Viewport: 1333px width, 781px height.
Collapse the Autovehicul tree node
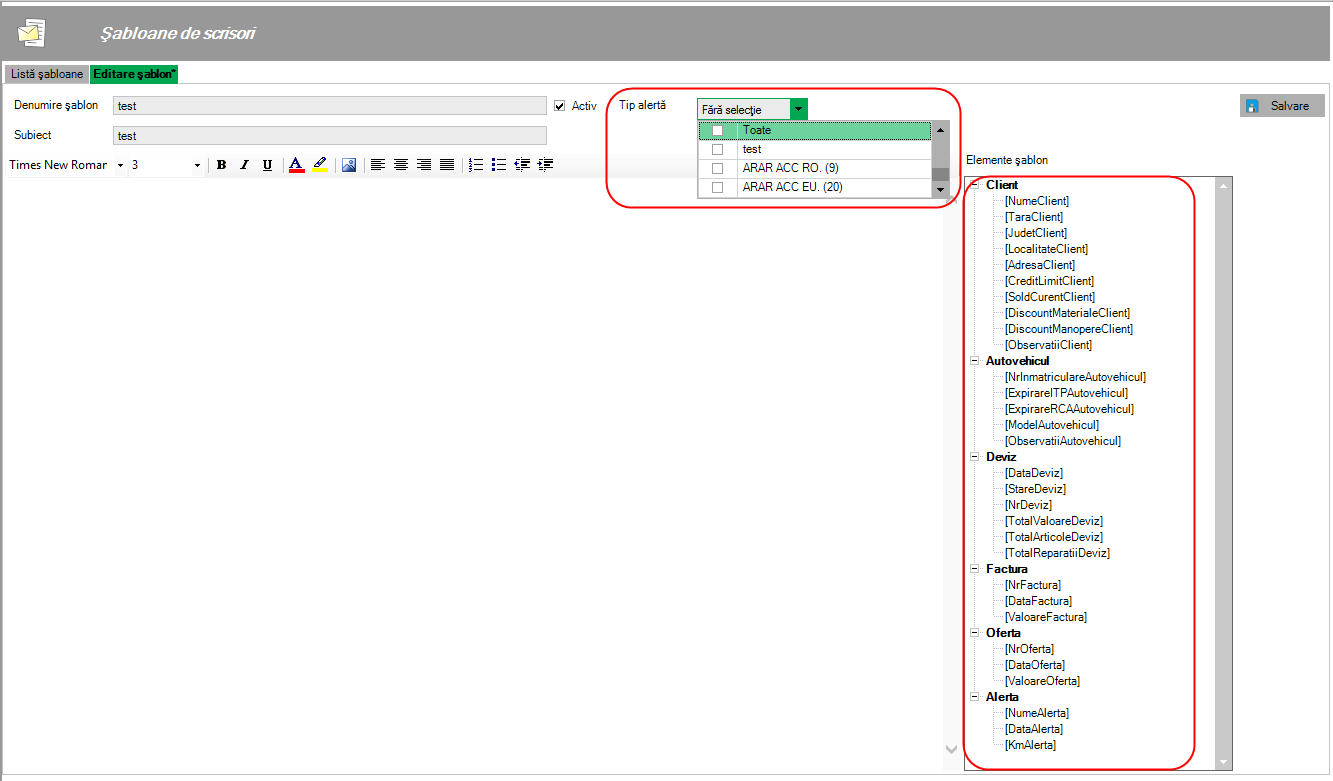[x=975, y=361]
